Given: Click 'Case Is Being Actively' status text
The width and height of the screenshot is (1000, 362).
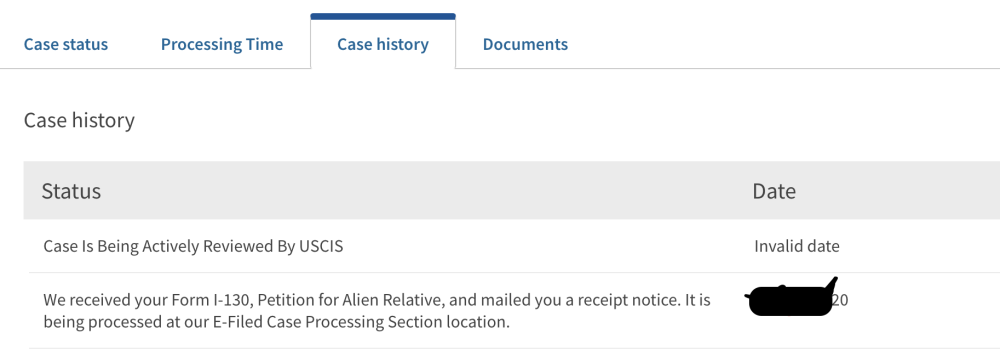Looking at the screenshot, I should (121, 246).
